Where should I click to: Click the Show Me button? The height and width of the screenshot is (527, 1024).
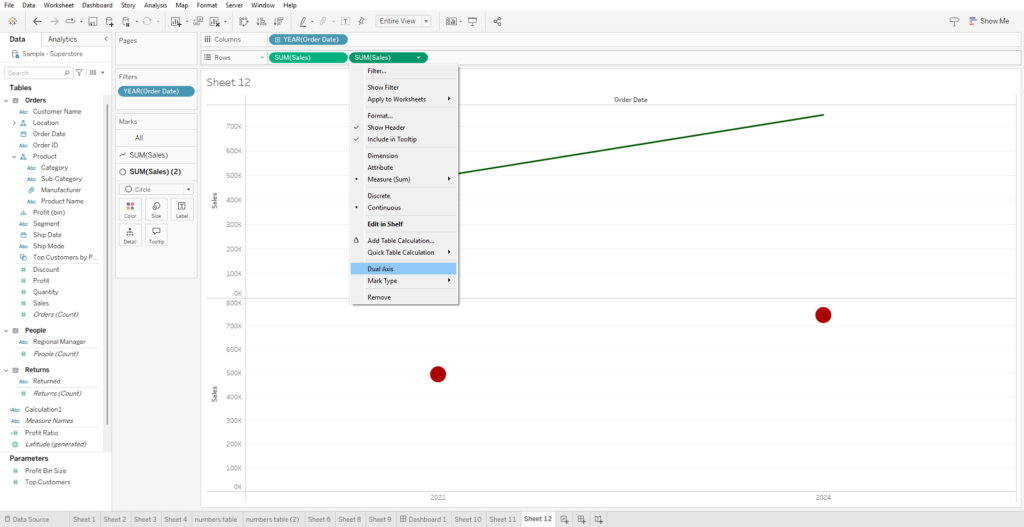[x=989, y=21]
